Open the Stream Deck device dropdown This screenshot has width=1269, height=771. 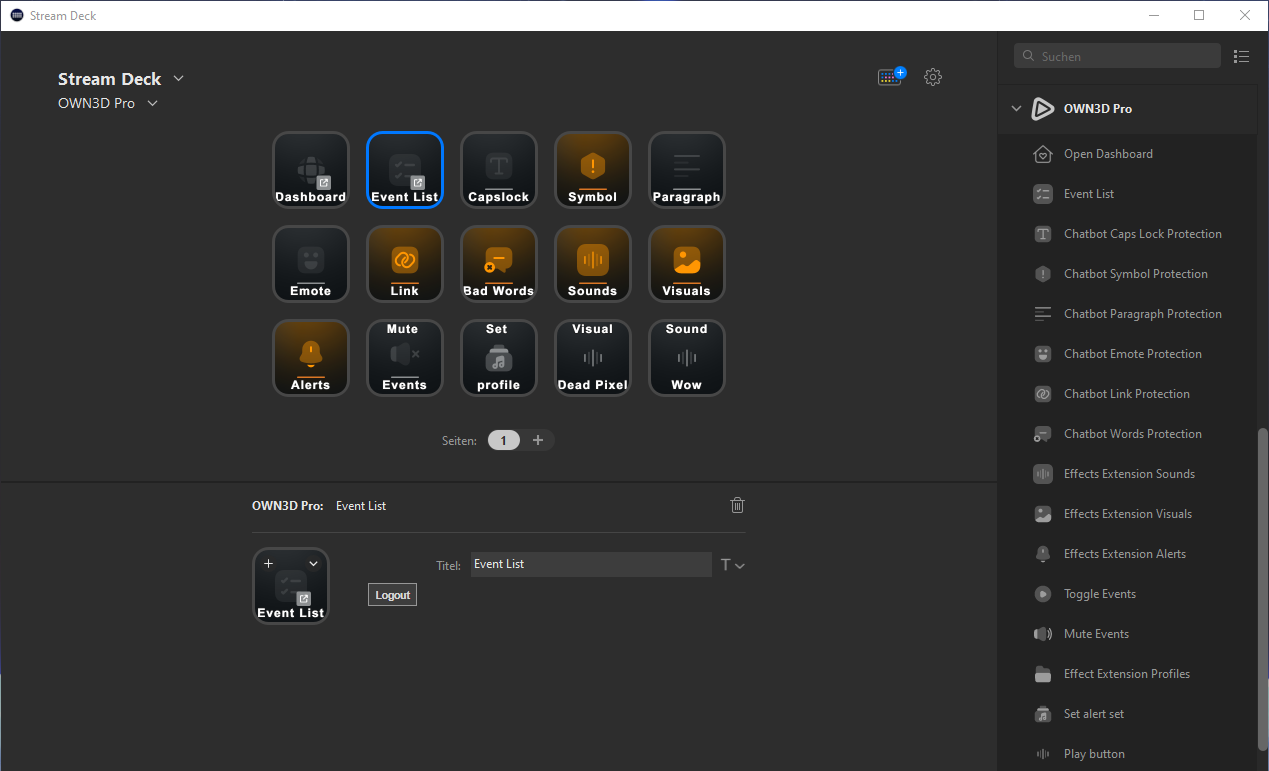tap(177, 78)
